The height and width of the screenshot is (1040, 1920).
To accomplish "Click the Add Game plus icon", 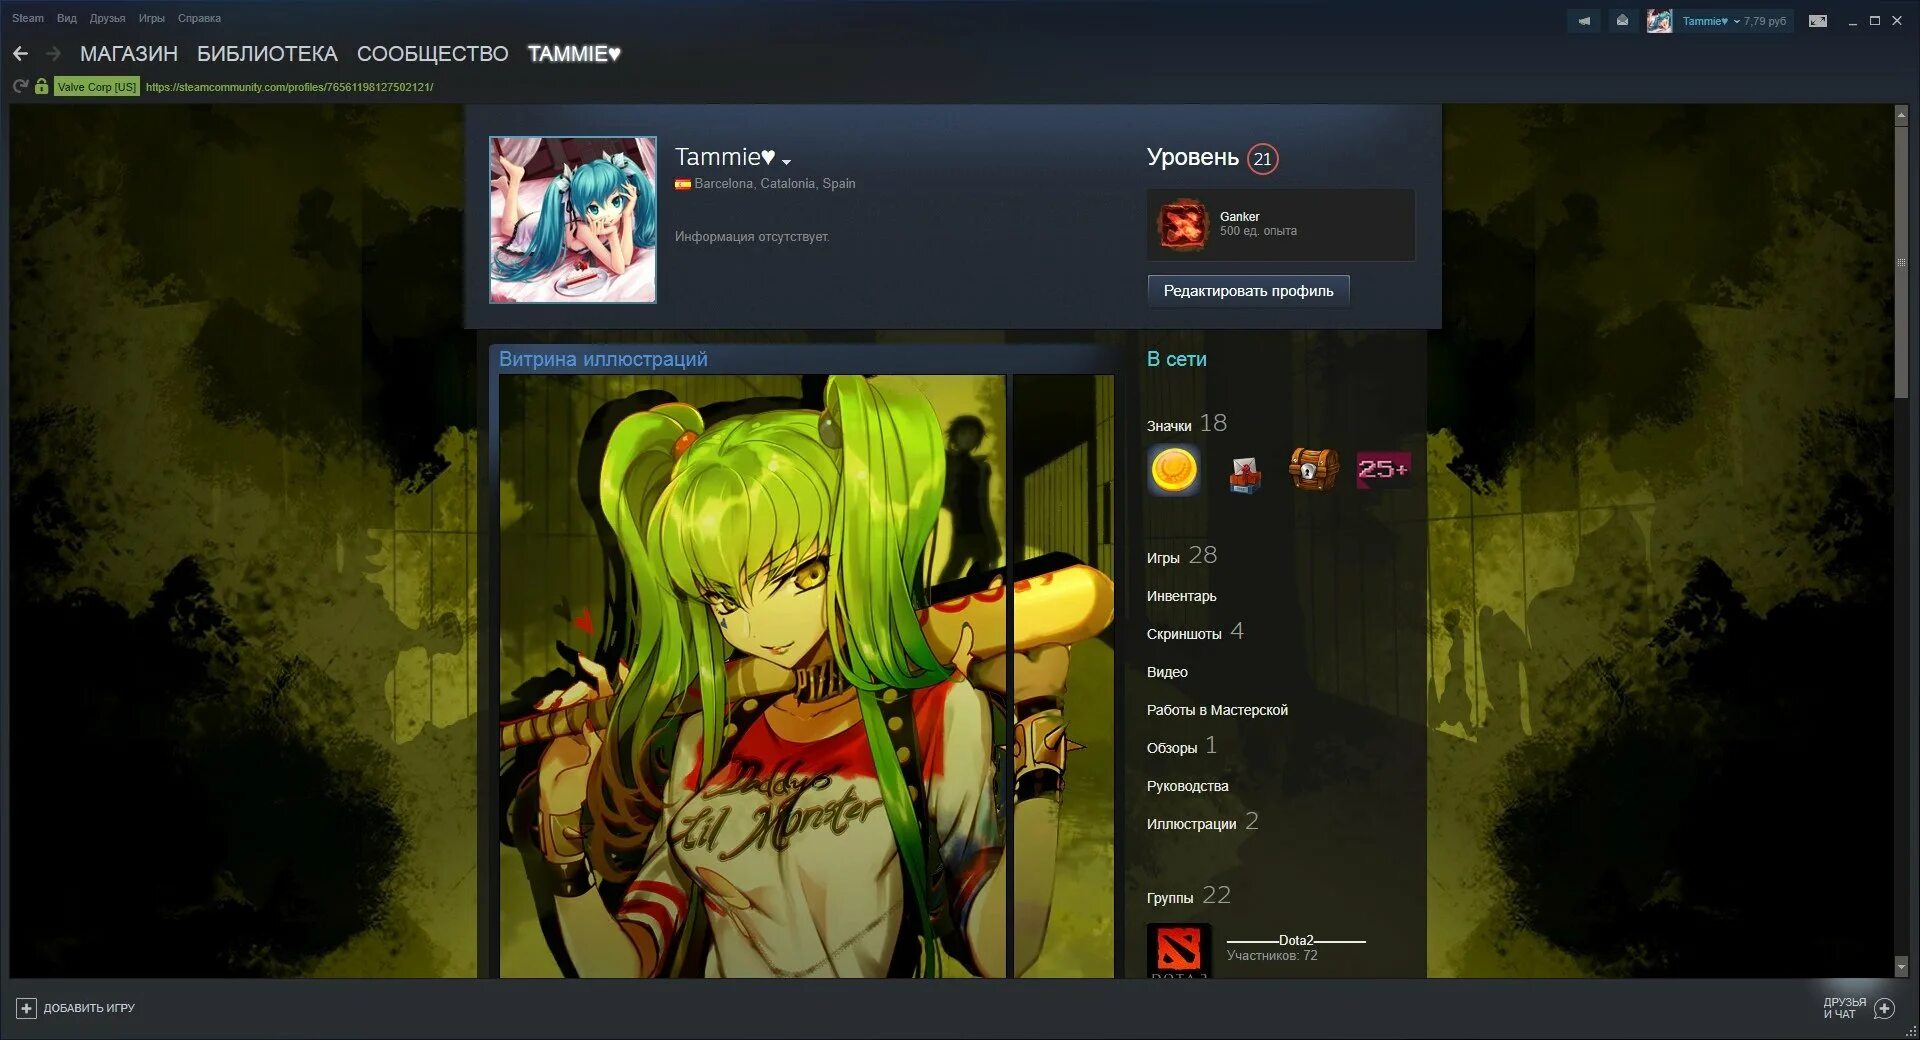I will click(27, 1008).
